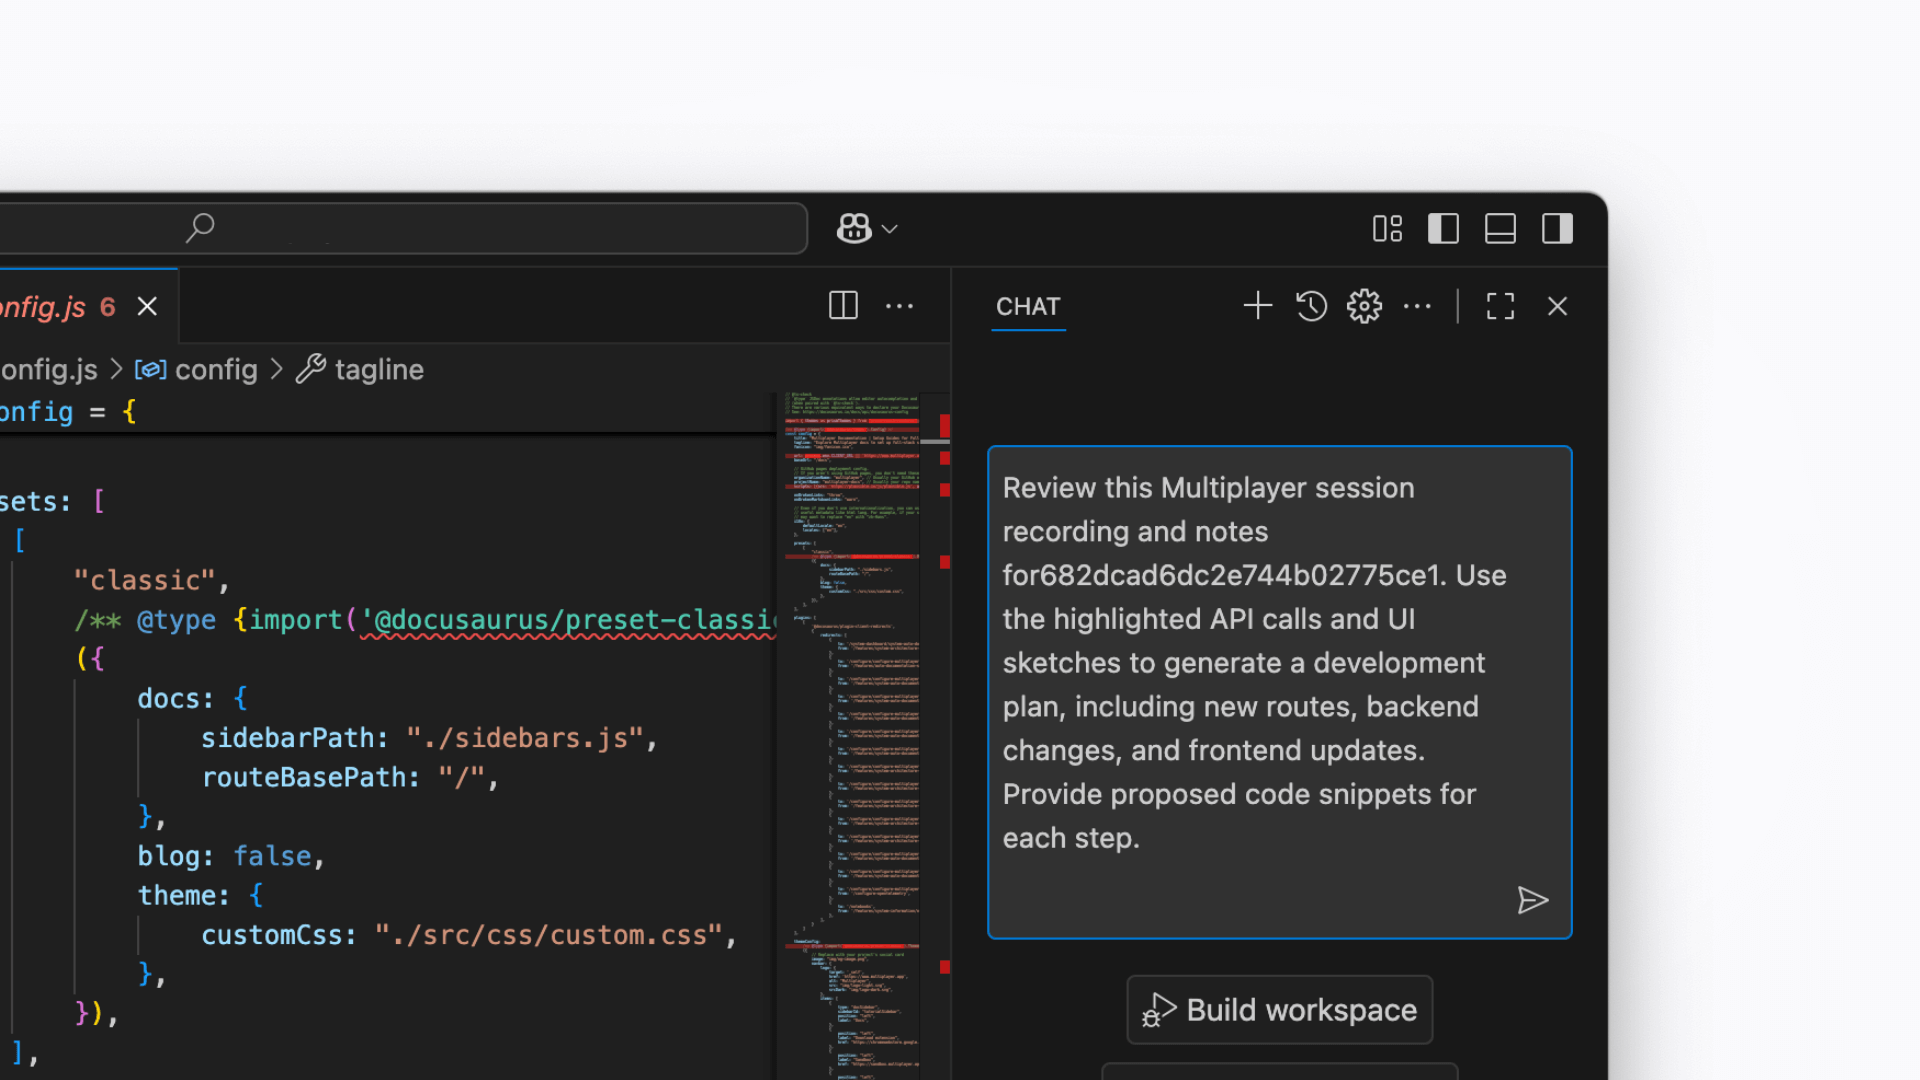Select the config.js file tab

coord(50,306)
